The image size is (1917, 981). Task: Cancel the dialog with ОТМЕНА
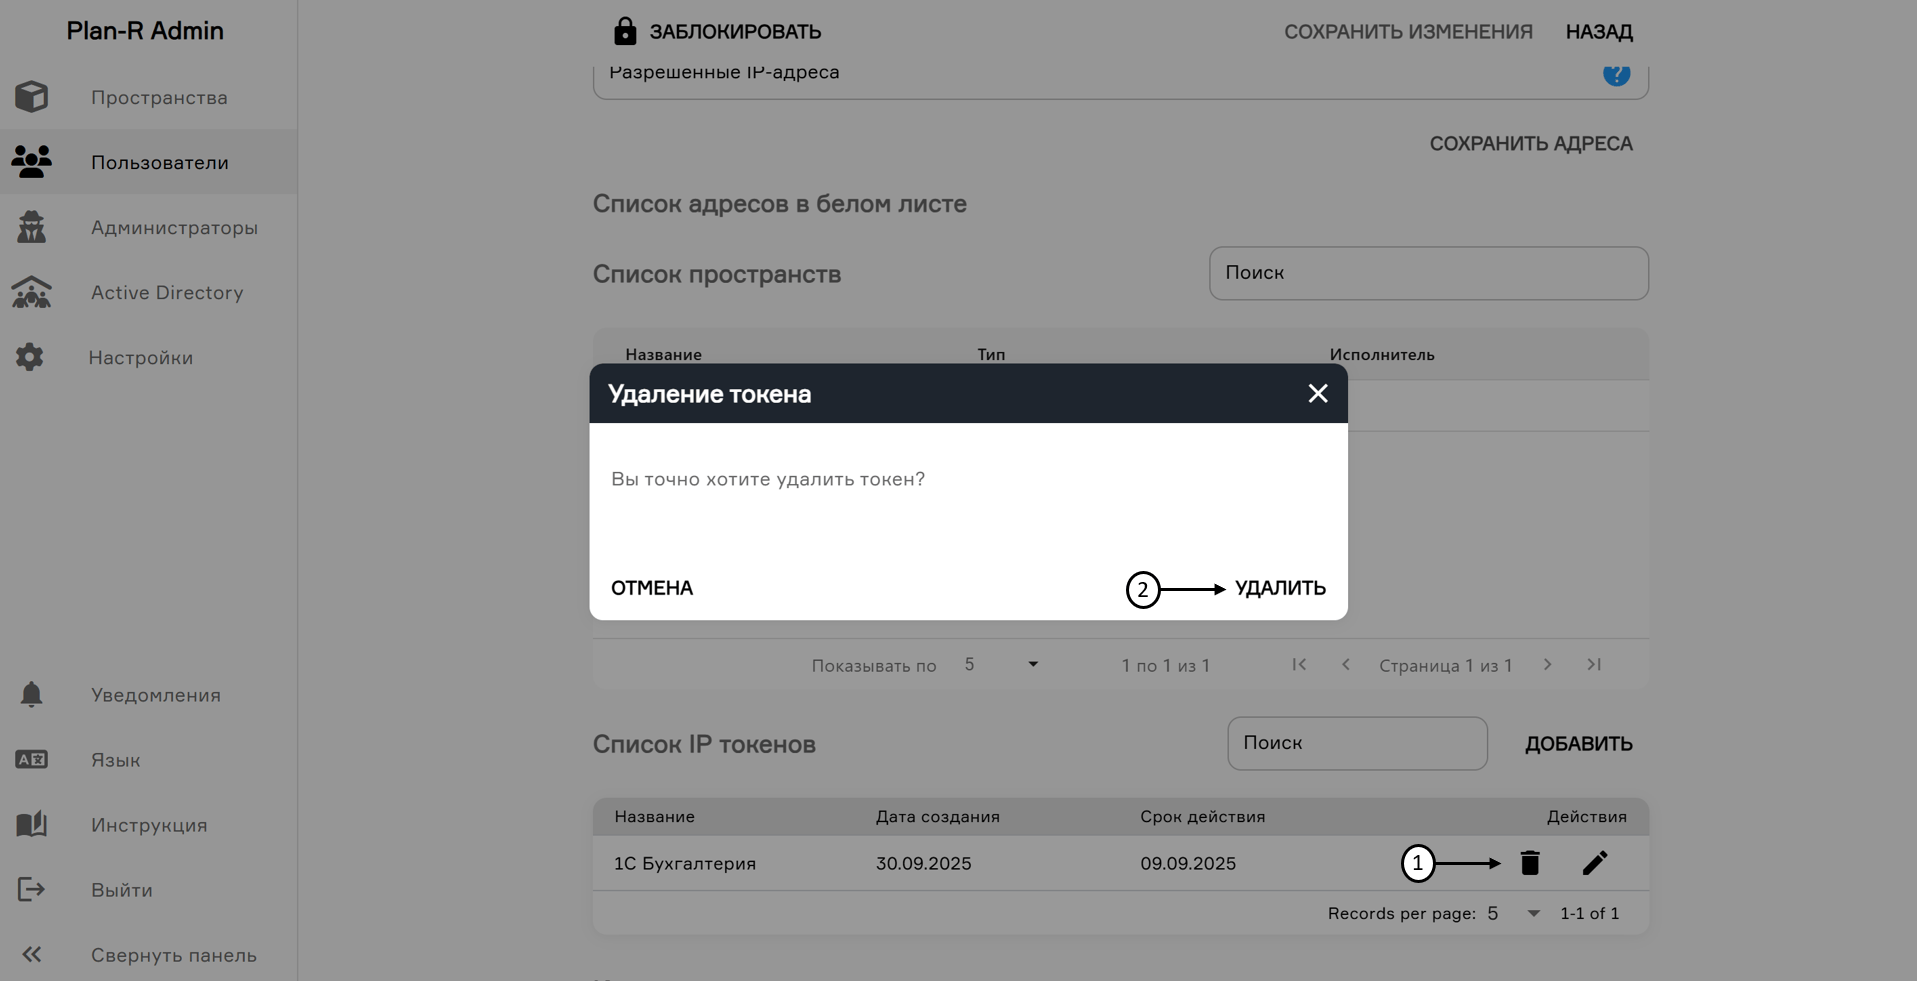pyautogui.click(x=651, y=588)
